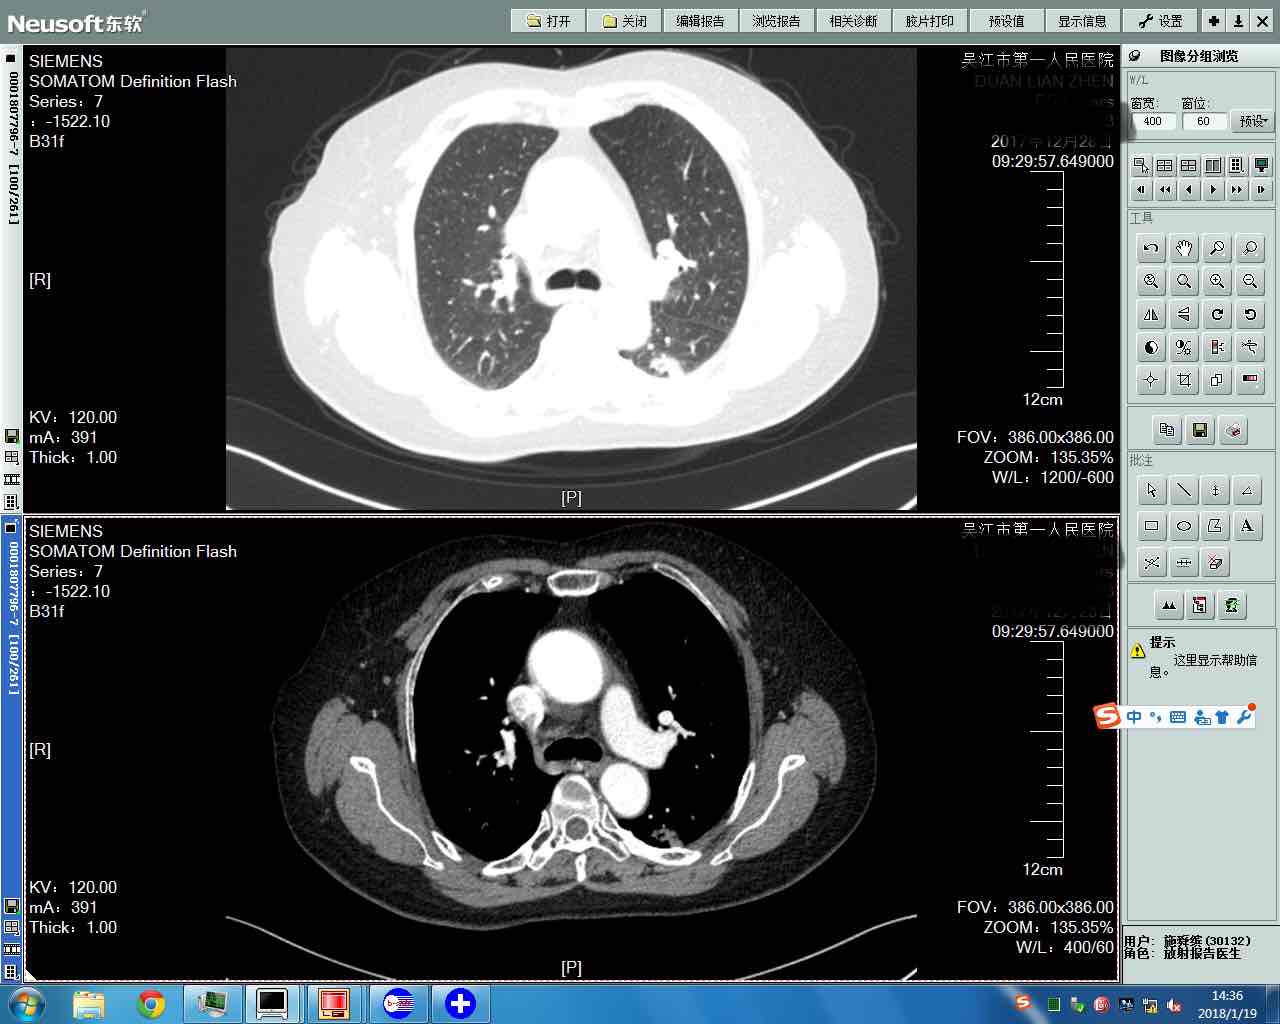Select the freehand polygon annotation tool
Image resolution: width=1280 pixels, height=1024 pixels.
click(x=1215, y=526)
